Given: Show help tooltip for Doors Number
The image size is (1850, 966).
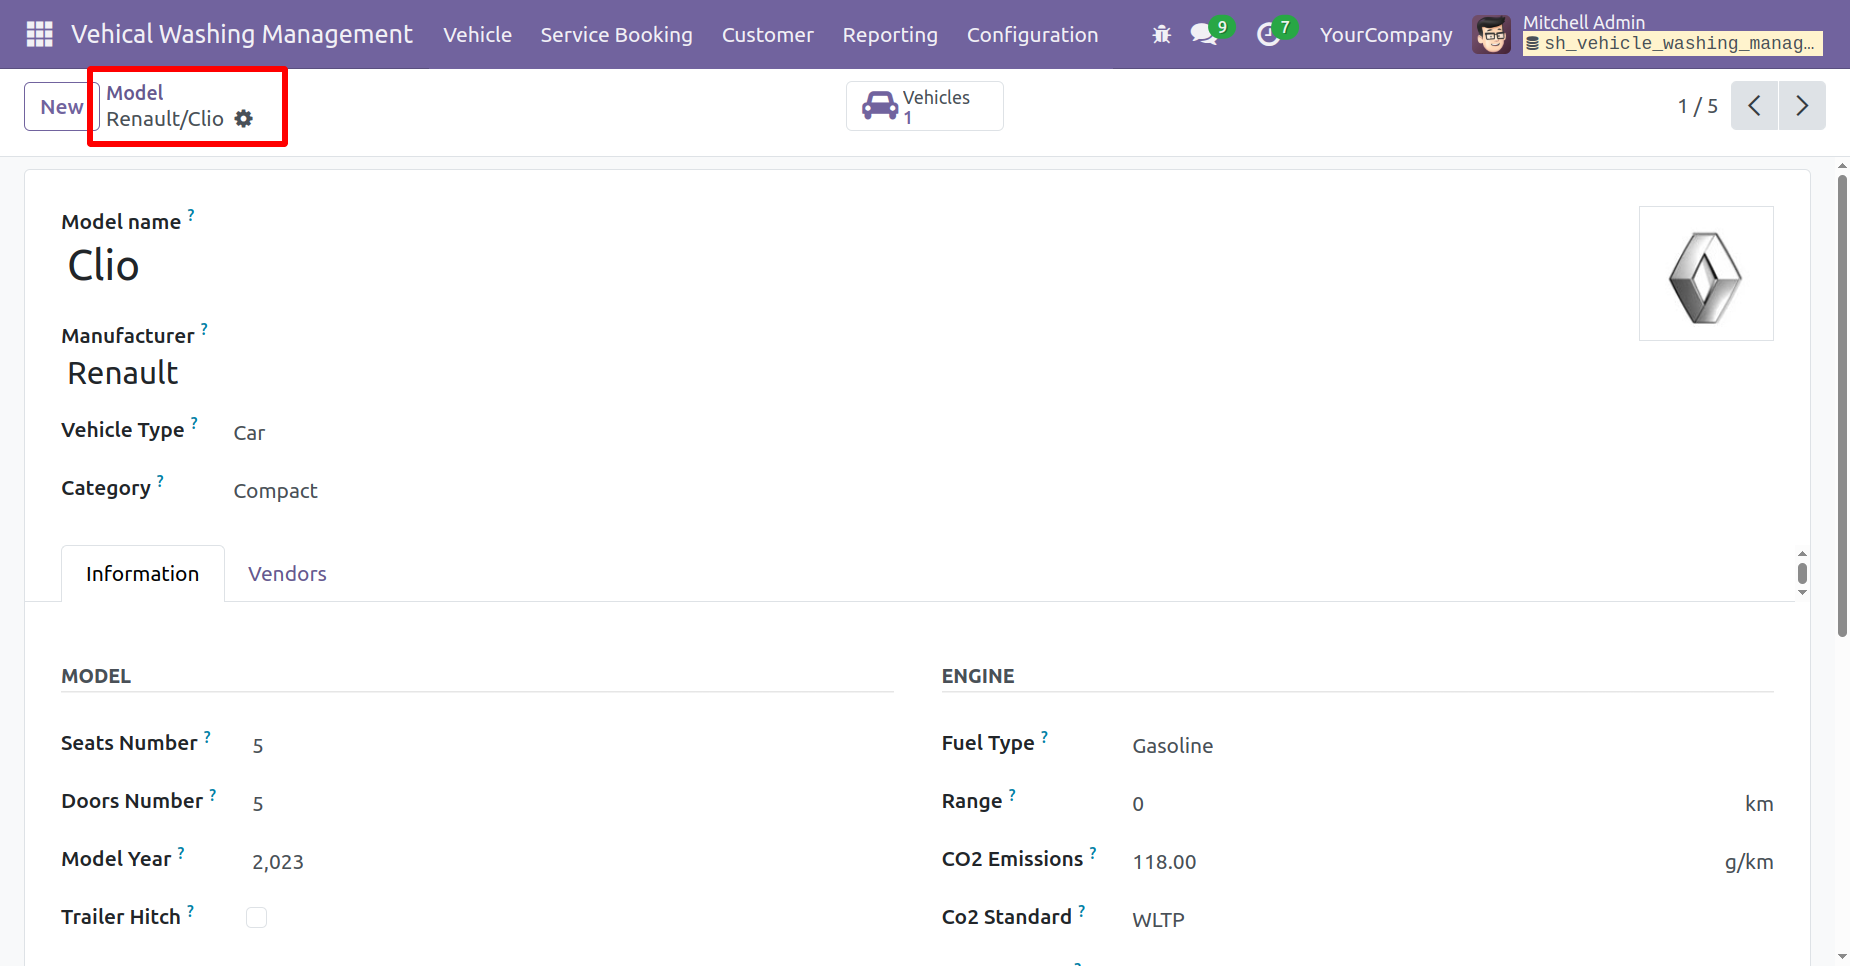Looking at the screenshot, I should (x=212, y=795).
